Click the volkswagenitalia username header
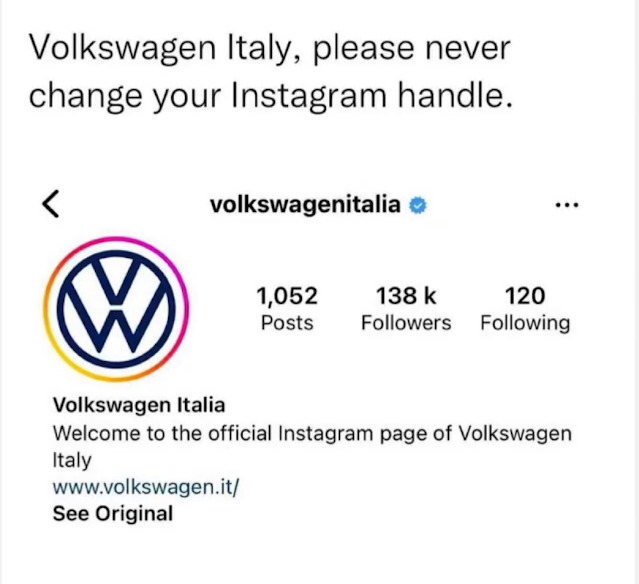639x584 pixels. (x=305, y=205)
